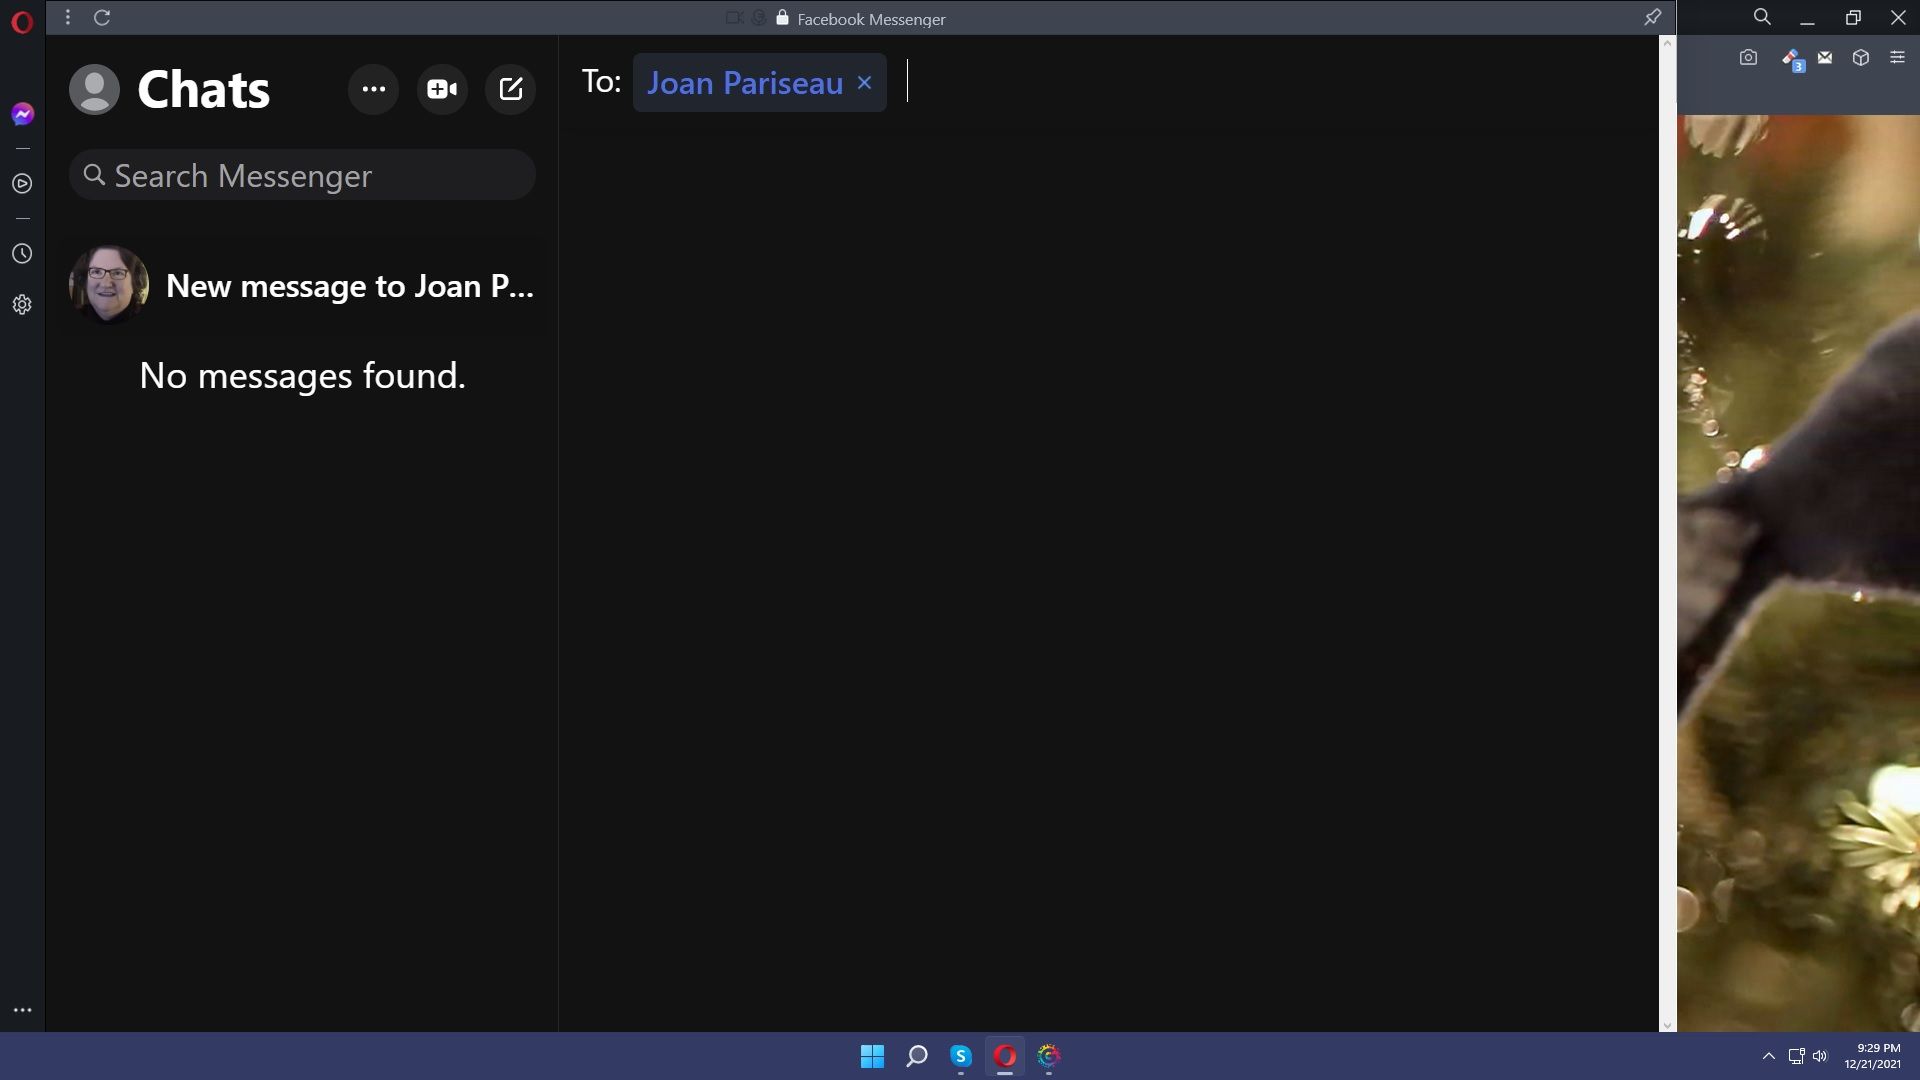Remove Joan Pariseau from recipient field
The height and width of the screenshot is (1080, 1920).
click(866, 82)
